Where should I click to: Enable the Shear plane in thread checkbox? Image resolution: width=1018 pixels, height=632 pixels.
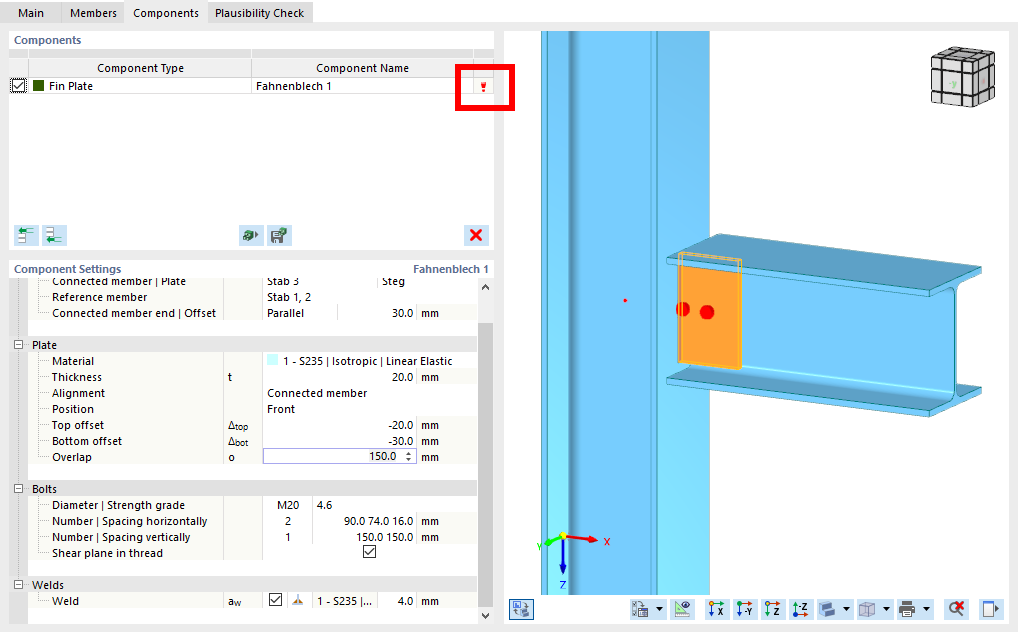click(x=369, y=553)
